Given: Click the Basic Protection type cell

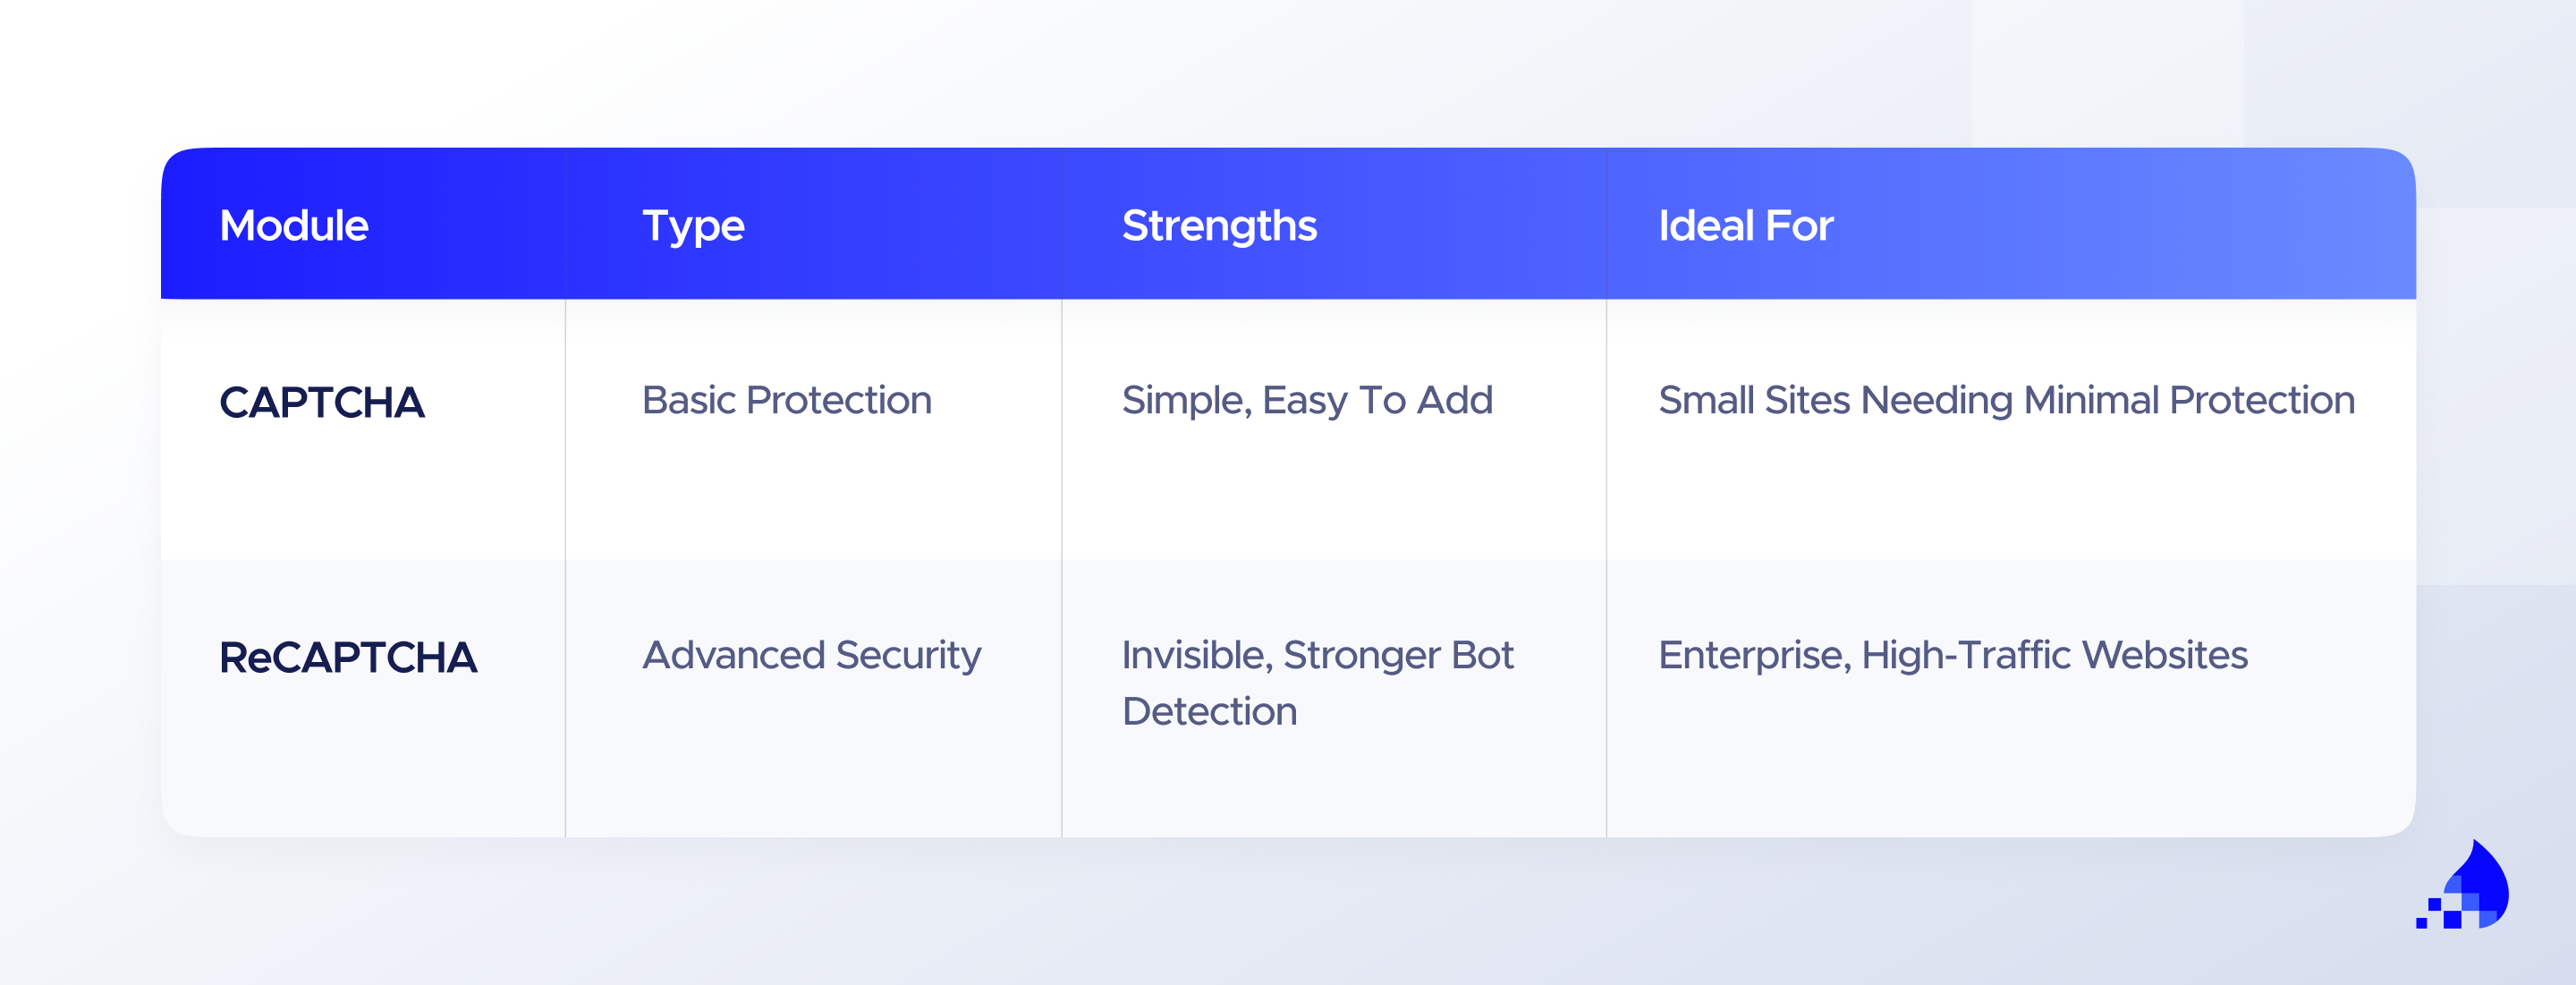Looking at the screenshot, I should pyautogui.click(x=787, y=401).
